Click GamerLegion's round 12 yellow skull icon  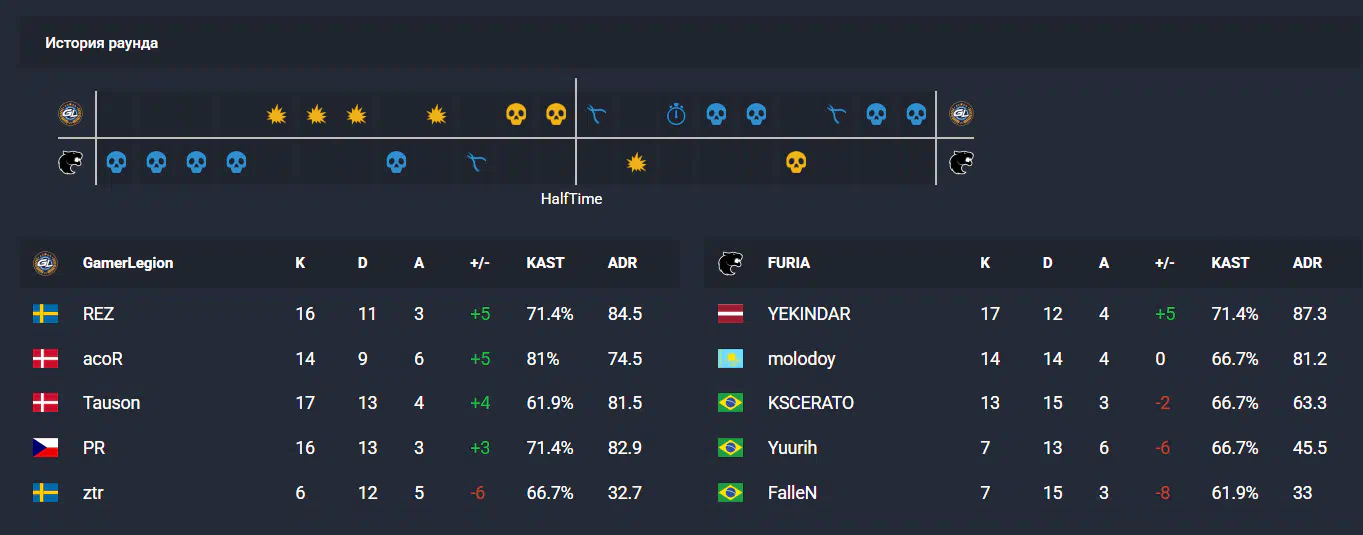(x=556, y=114)
